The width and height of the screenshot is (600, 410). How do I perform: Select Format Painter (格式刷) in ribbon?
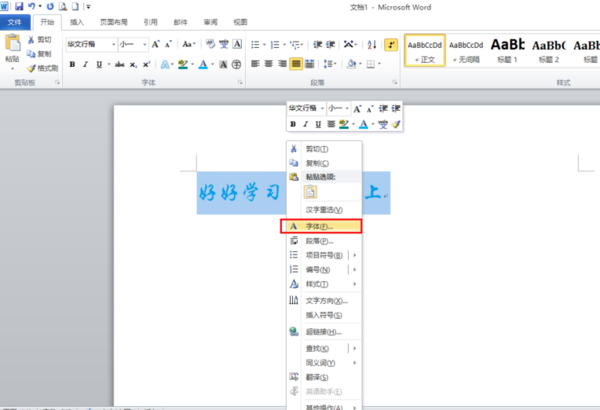click(x=42, y=68)
